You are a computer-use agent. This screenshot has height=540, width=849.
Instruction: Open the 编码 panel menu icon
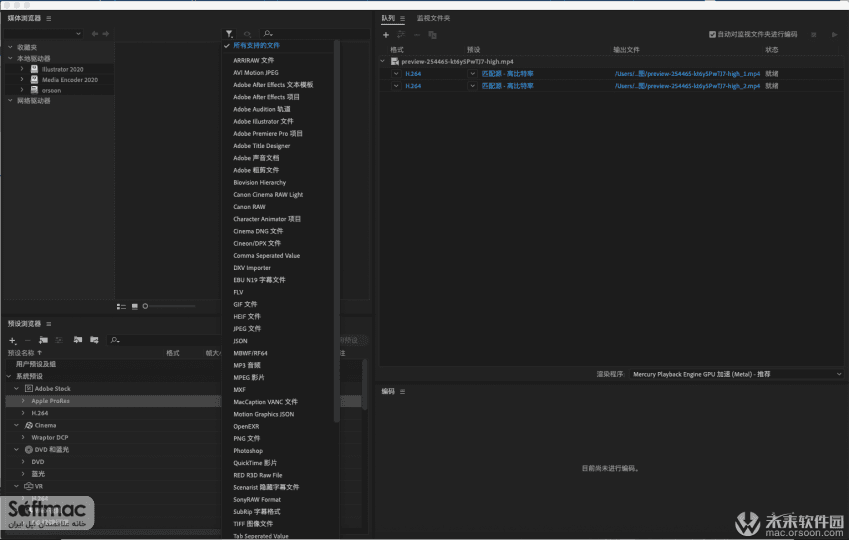[x=402, y=392]
